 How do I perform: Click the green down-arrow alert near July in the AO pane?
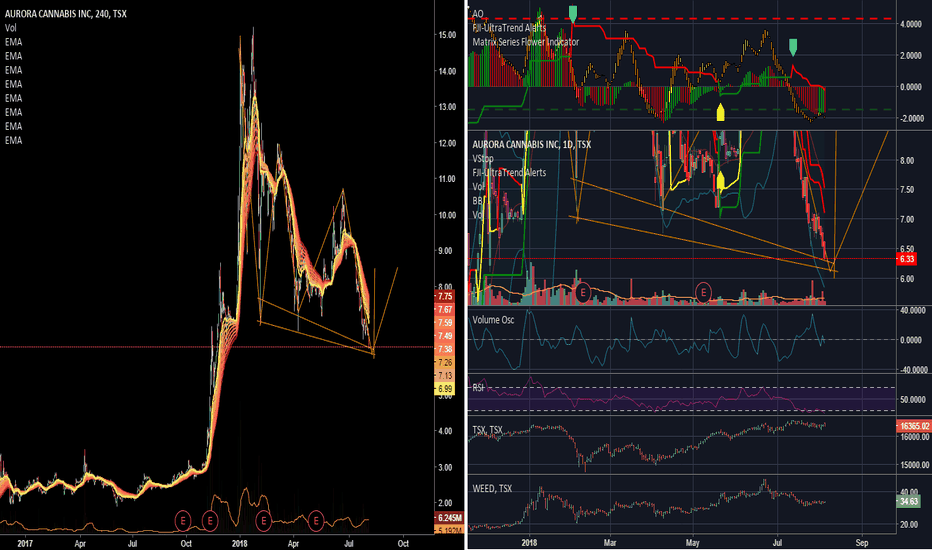[793, 48]
